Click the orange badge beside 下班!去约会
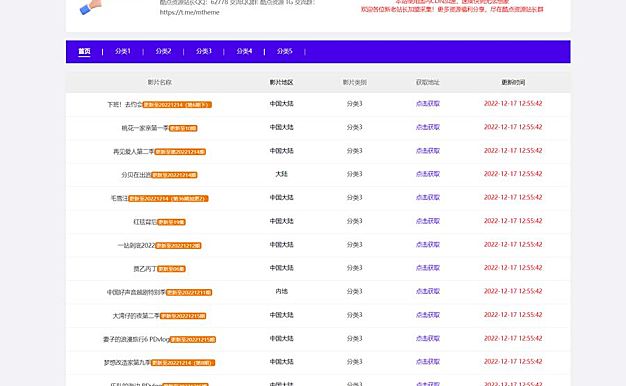Image resolution: width=626 pixels, height=386 pixels. (x=177, y=105)
